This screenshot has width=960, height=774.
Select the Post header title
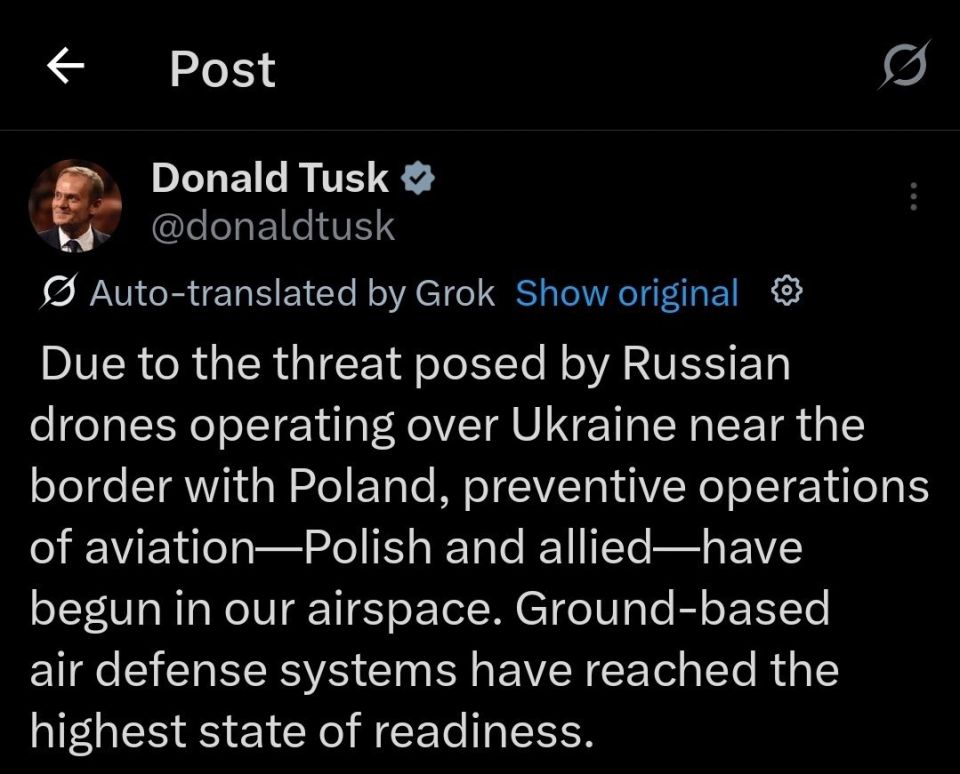coord(222,66)
